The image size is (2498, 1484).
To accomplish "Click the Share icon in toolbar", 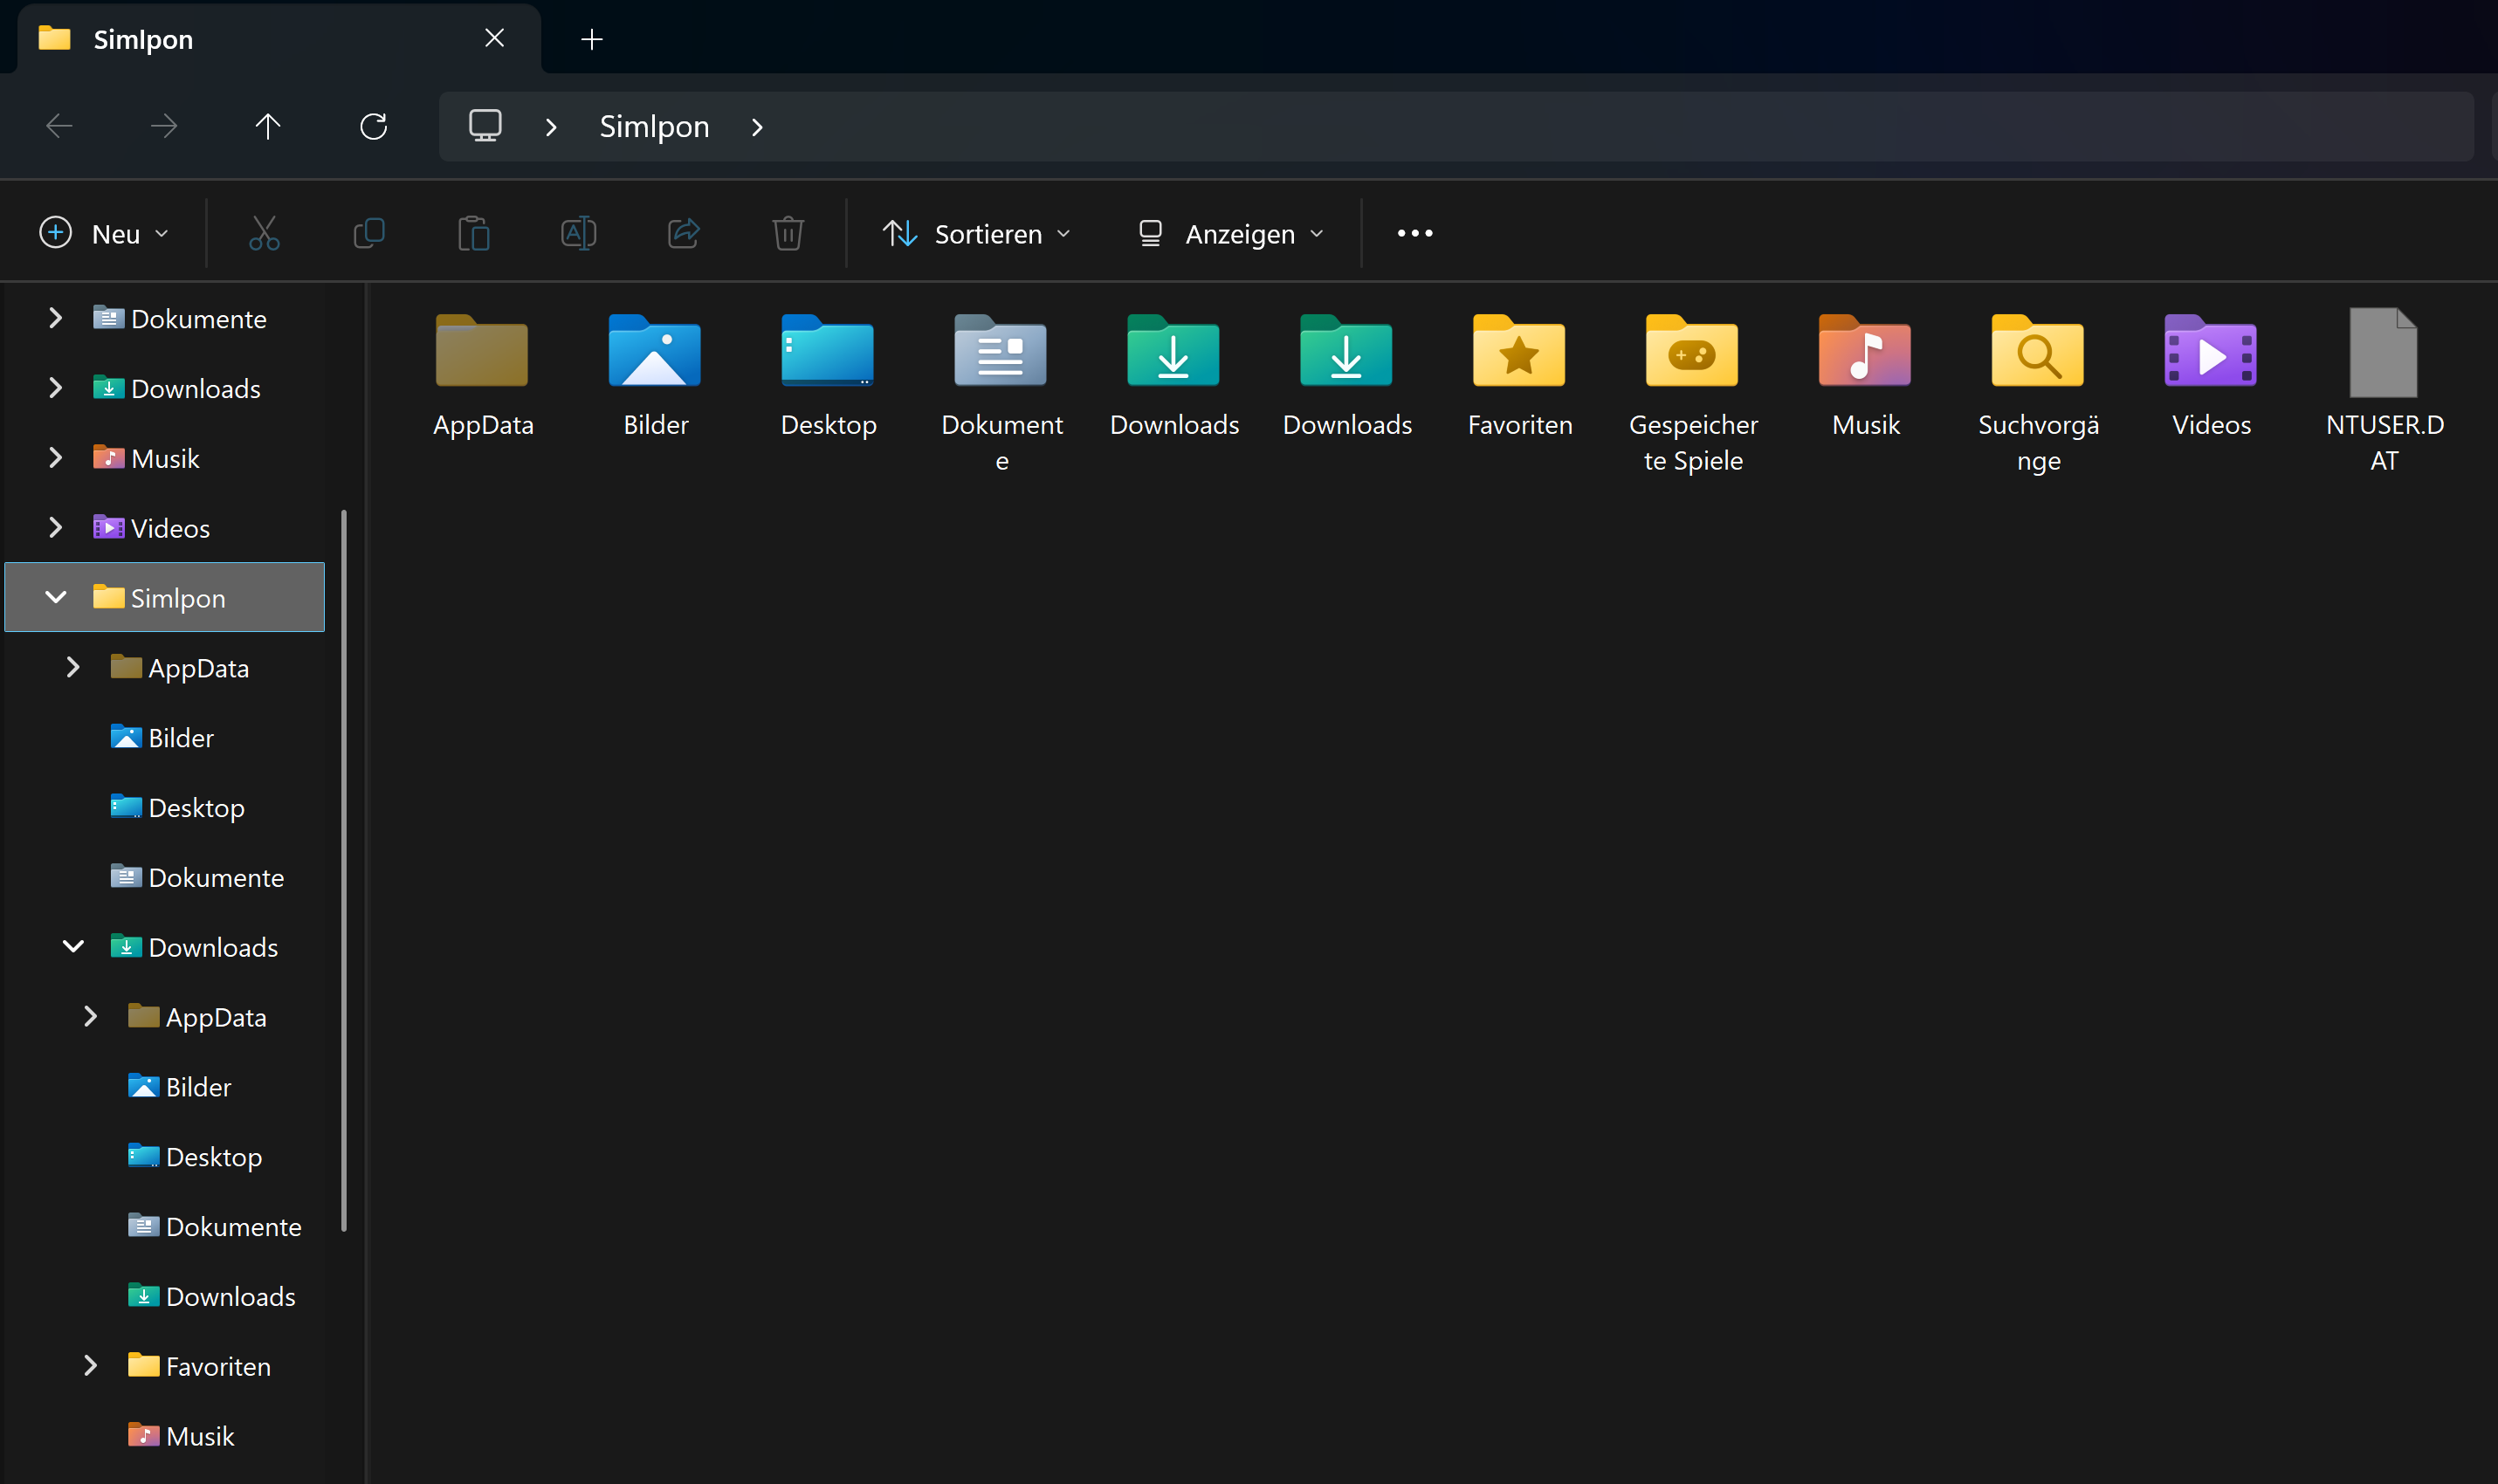I will click(683, 233).
